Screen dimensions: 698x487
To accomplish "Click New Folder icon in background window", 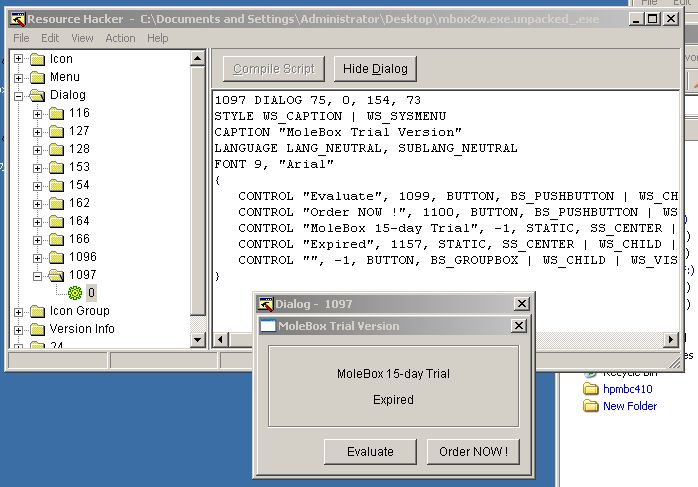I will [x=591, y=406].
